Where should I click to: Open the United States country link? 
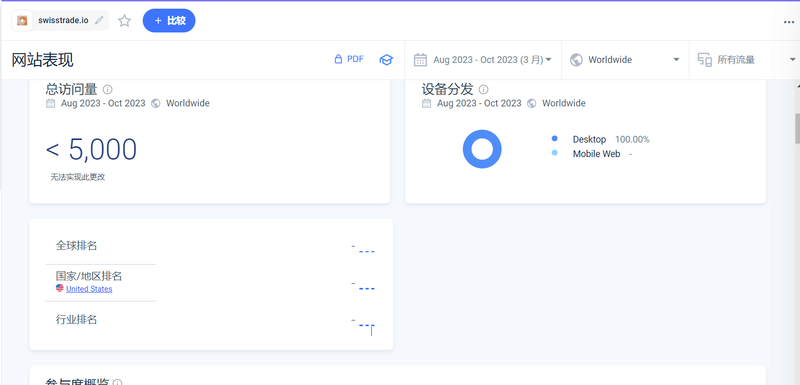89,289
